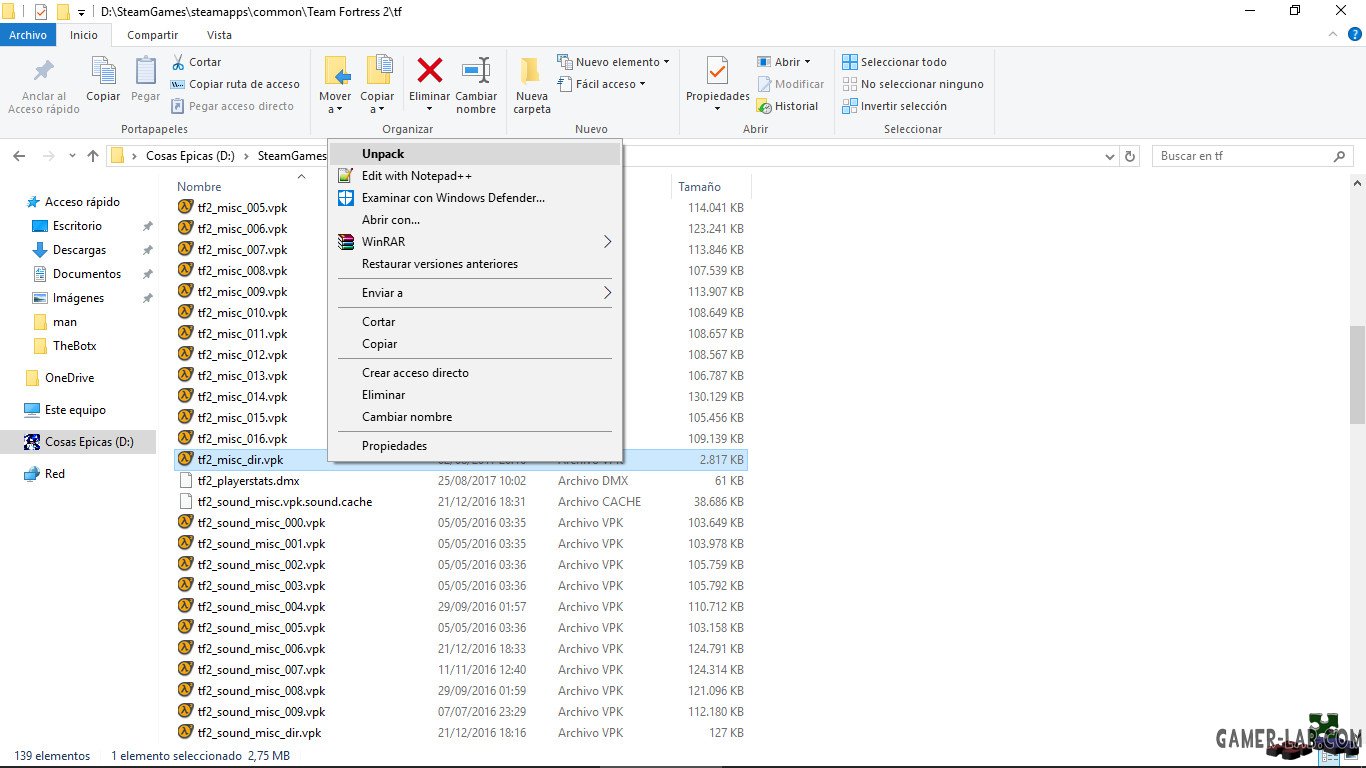Expand the WinRAR submenu
This screenshot has width=1366, height=768.
pyautogui.click(x=475, y=242)
